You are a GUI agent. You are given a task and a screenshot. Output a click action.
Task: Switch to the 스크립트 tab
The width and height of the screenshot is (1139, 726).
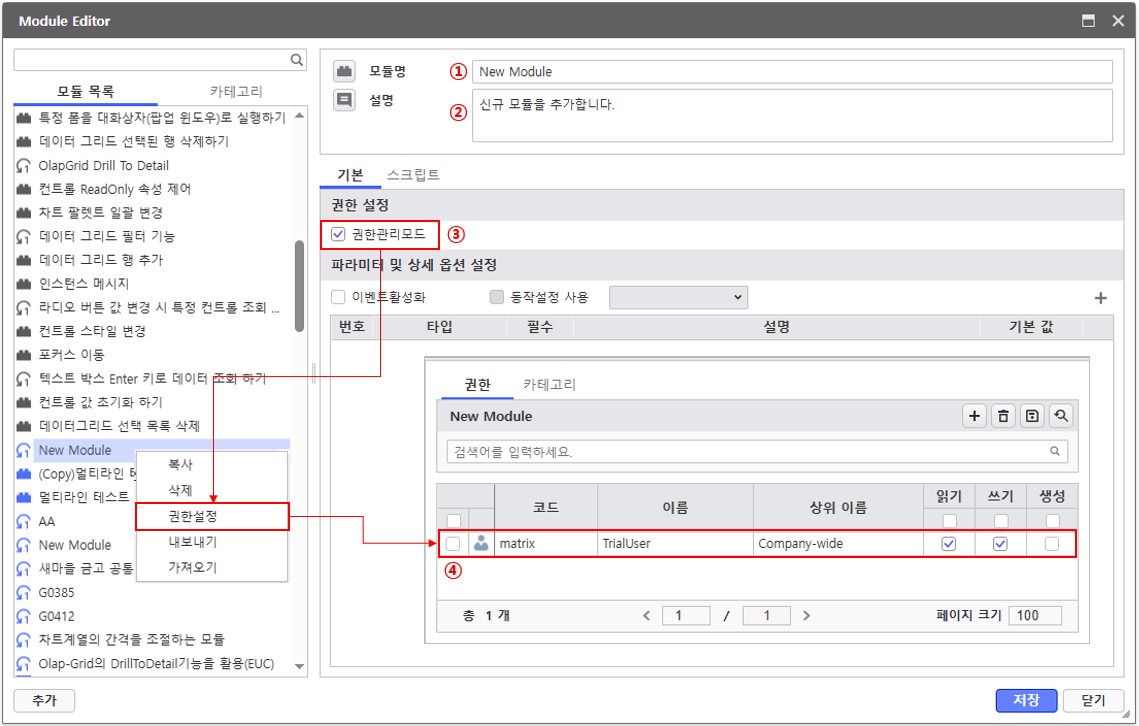413,175
